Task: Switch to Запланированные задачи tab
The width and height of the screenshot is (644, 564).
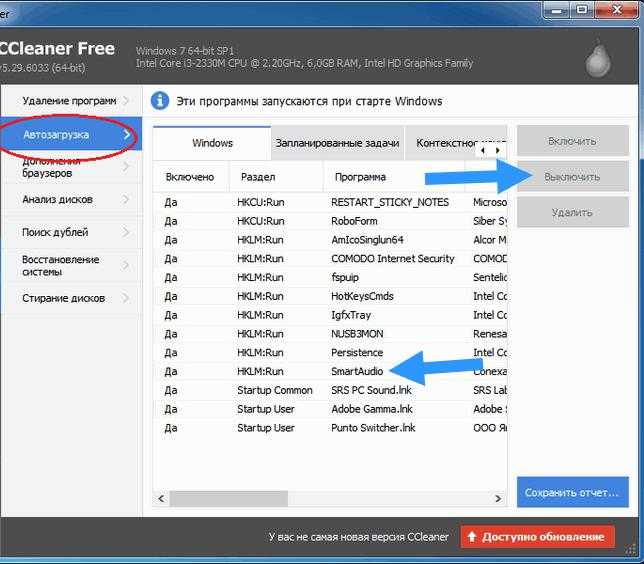Action: click(x=337, y=143)
